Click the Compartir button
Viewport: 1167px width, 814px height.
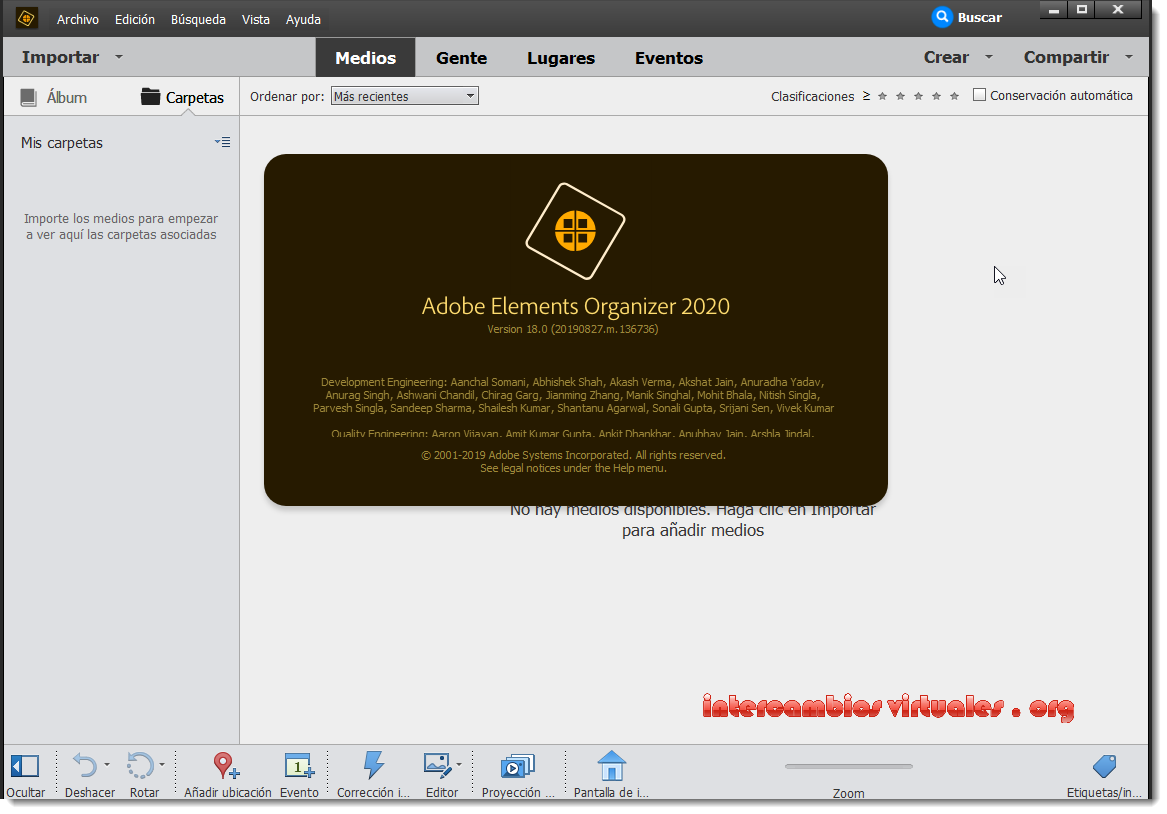point(1066,57)
